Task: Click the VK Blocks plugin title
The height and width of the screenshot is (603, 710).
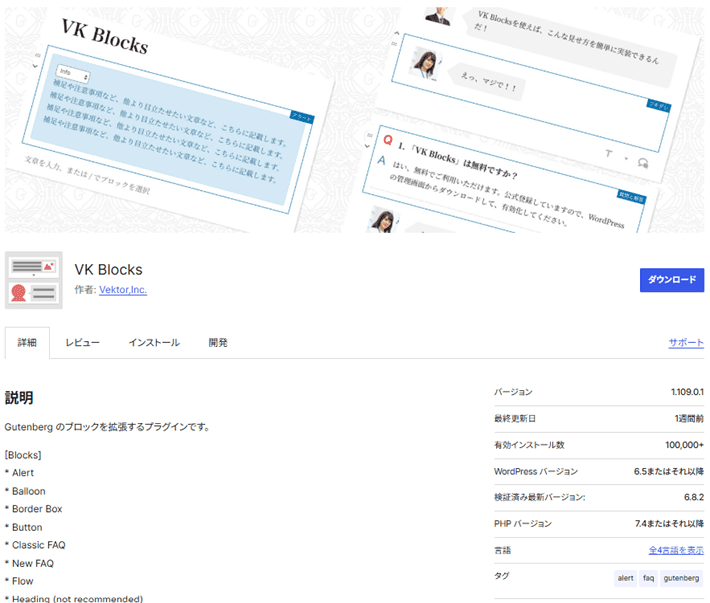Action: 108,270
